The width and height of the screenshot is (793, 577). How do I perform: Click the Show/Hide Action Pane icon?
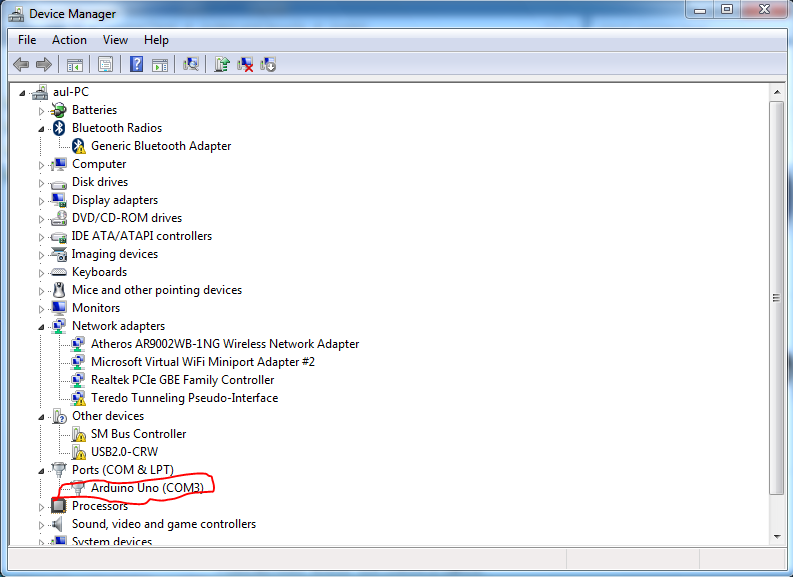click(x=160, y=65)
